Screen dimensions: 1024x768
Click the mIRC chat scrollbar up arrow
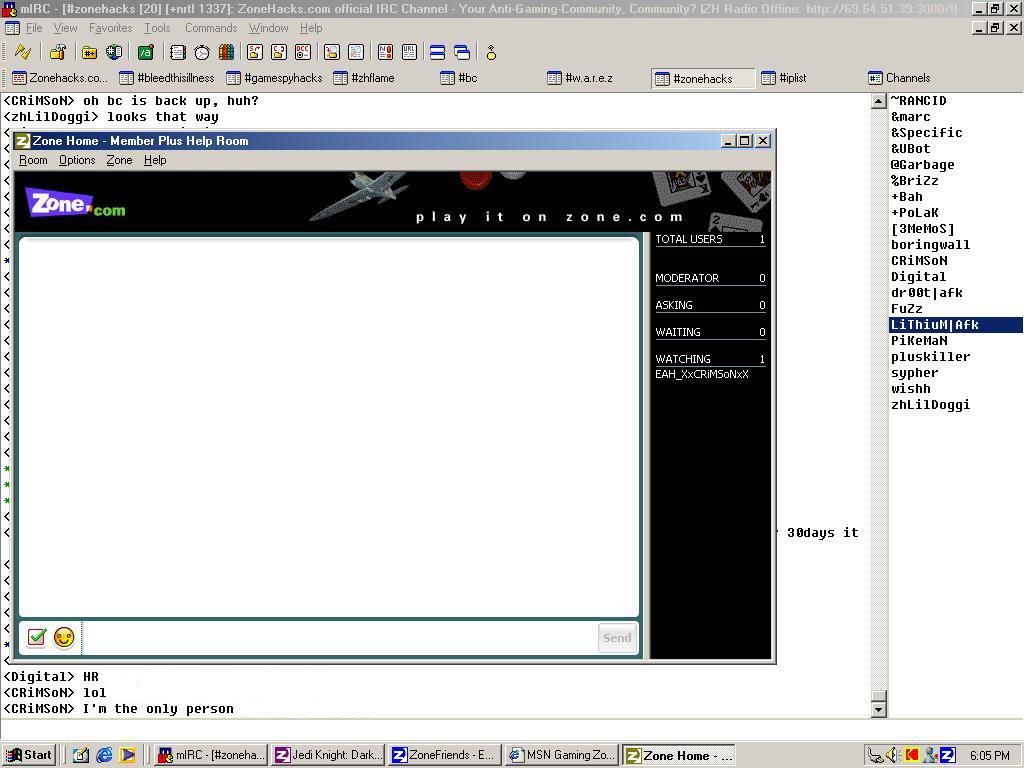click(878, 101)
